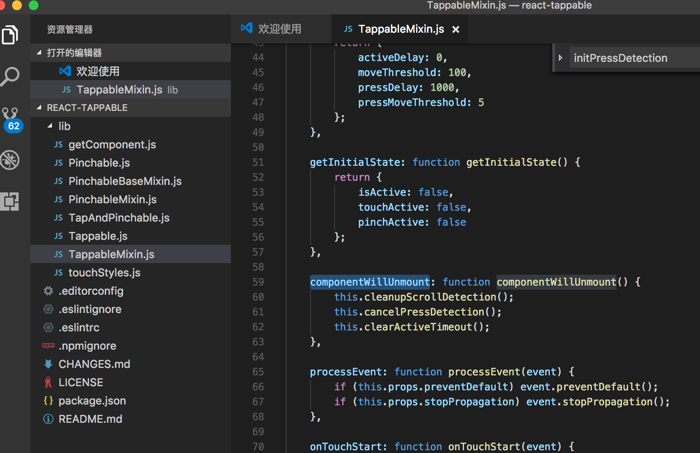The width and height of the screenshot is (700, 453).
Task: Click the VS Code icon on welcome tab
Action: coord(246,28)
